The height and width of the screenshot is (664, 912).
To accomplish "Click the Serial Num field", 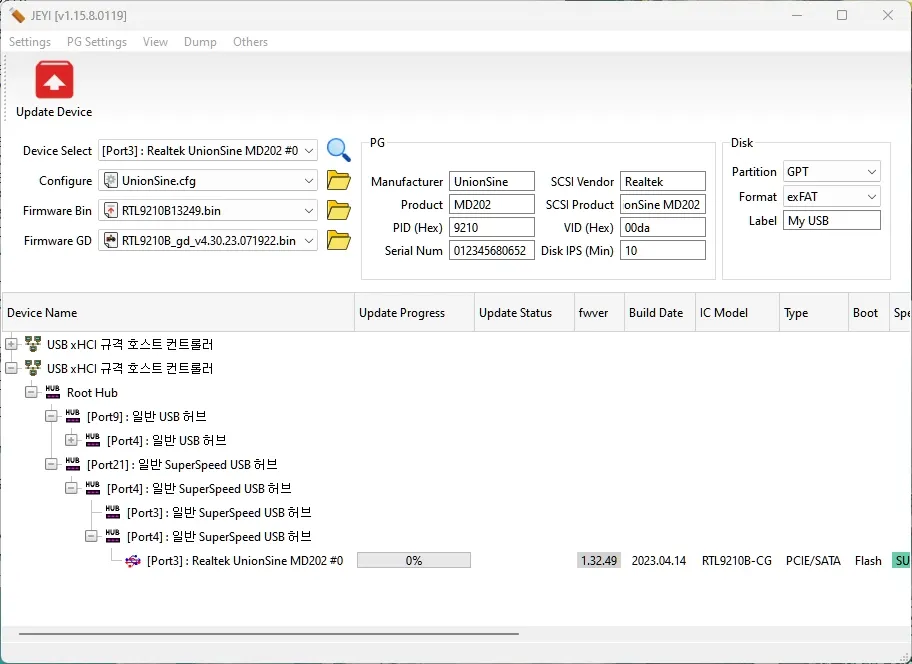I will [491, 251].
